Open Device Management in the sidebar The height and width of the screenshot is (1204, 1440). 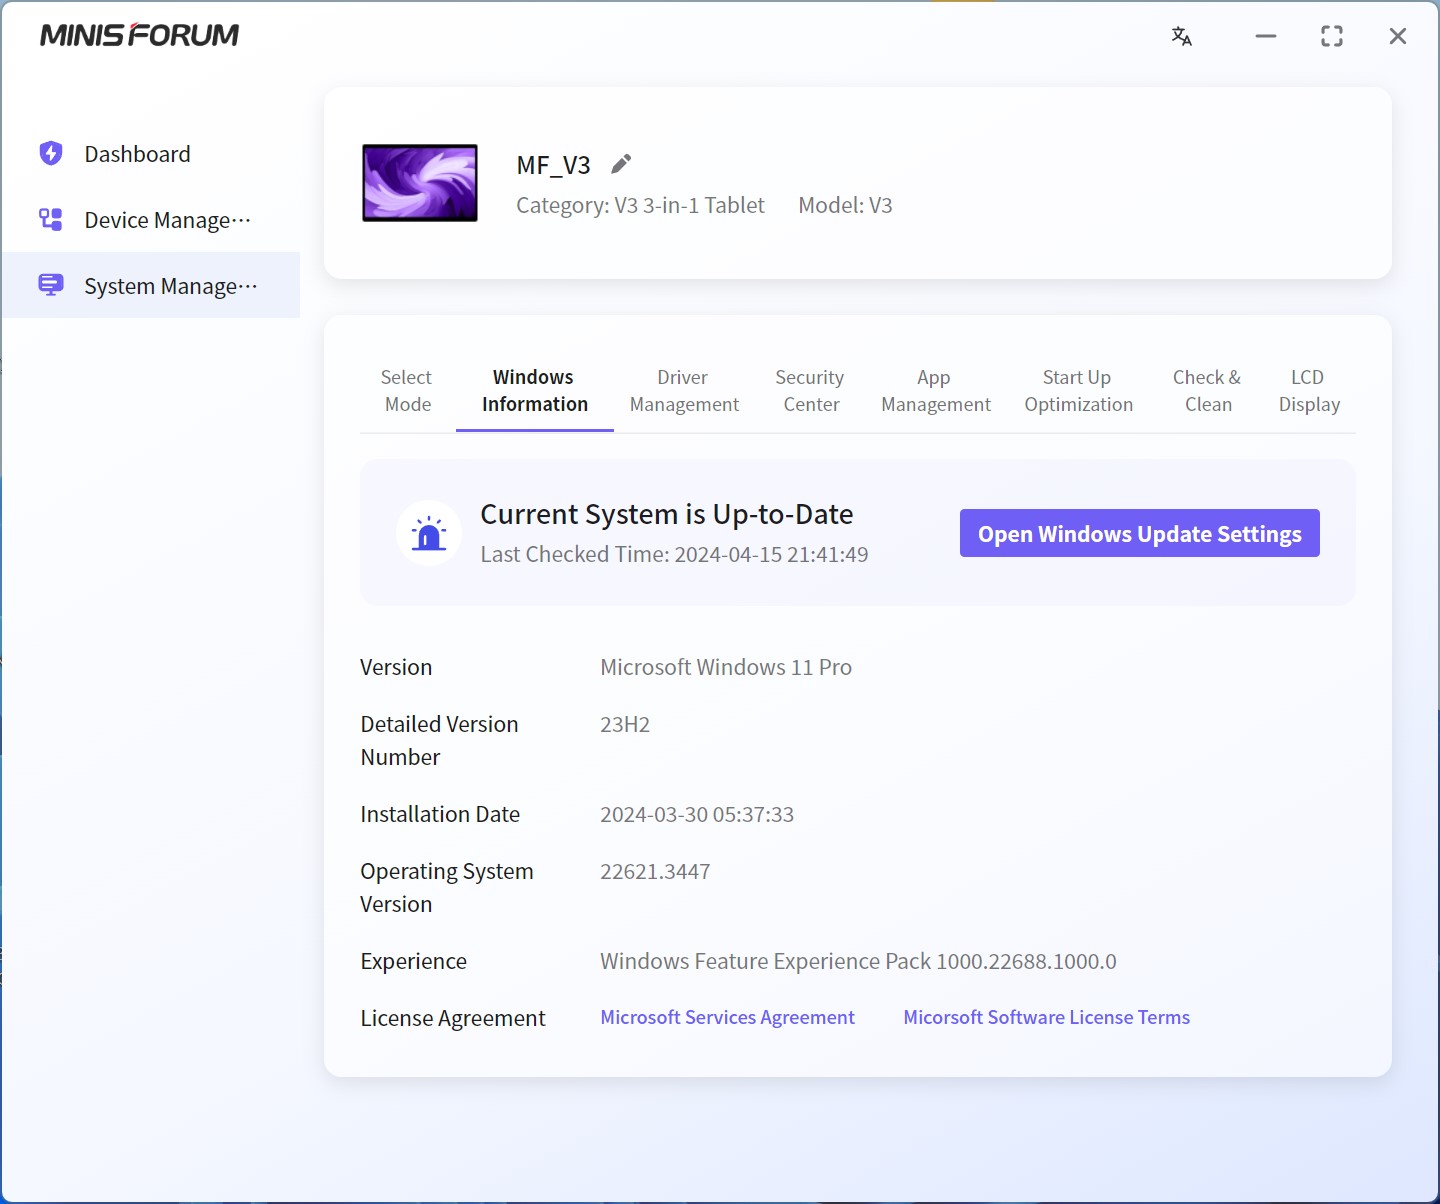coord(151,219)
